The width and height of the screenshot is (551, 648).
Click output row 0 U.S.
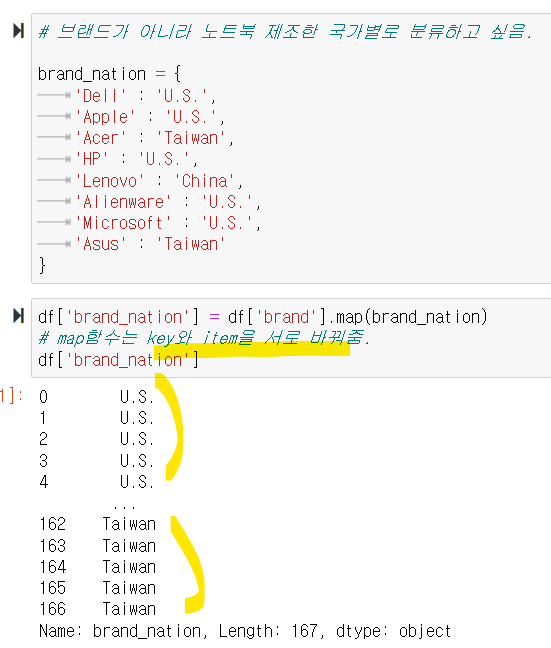click(x=97, y=397)
